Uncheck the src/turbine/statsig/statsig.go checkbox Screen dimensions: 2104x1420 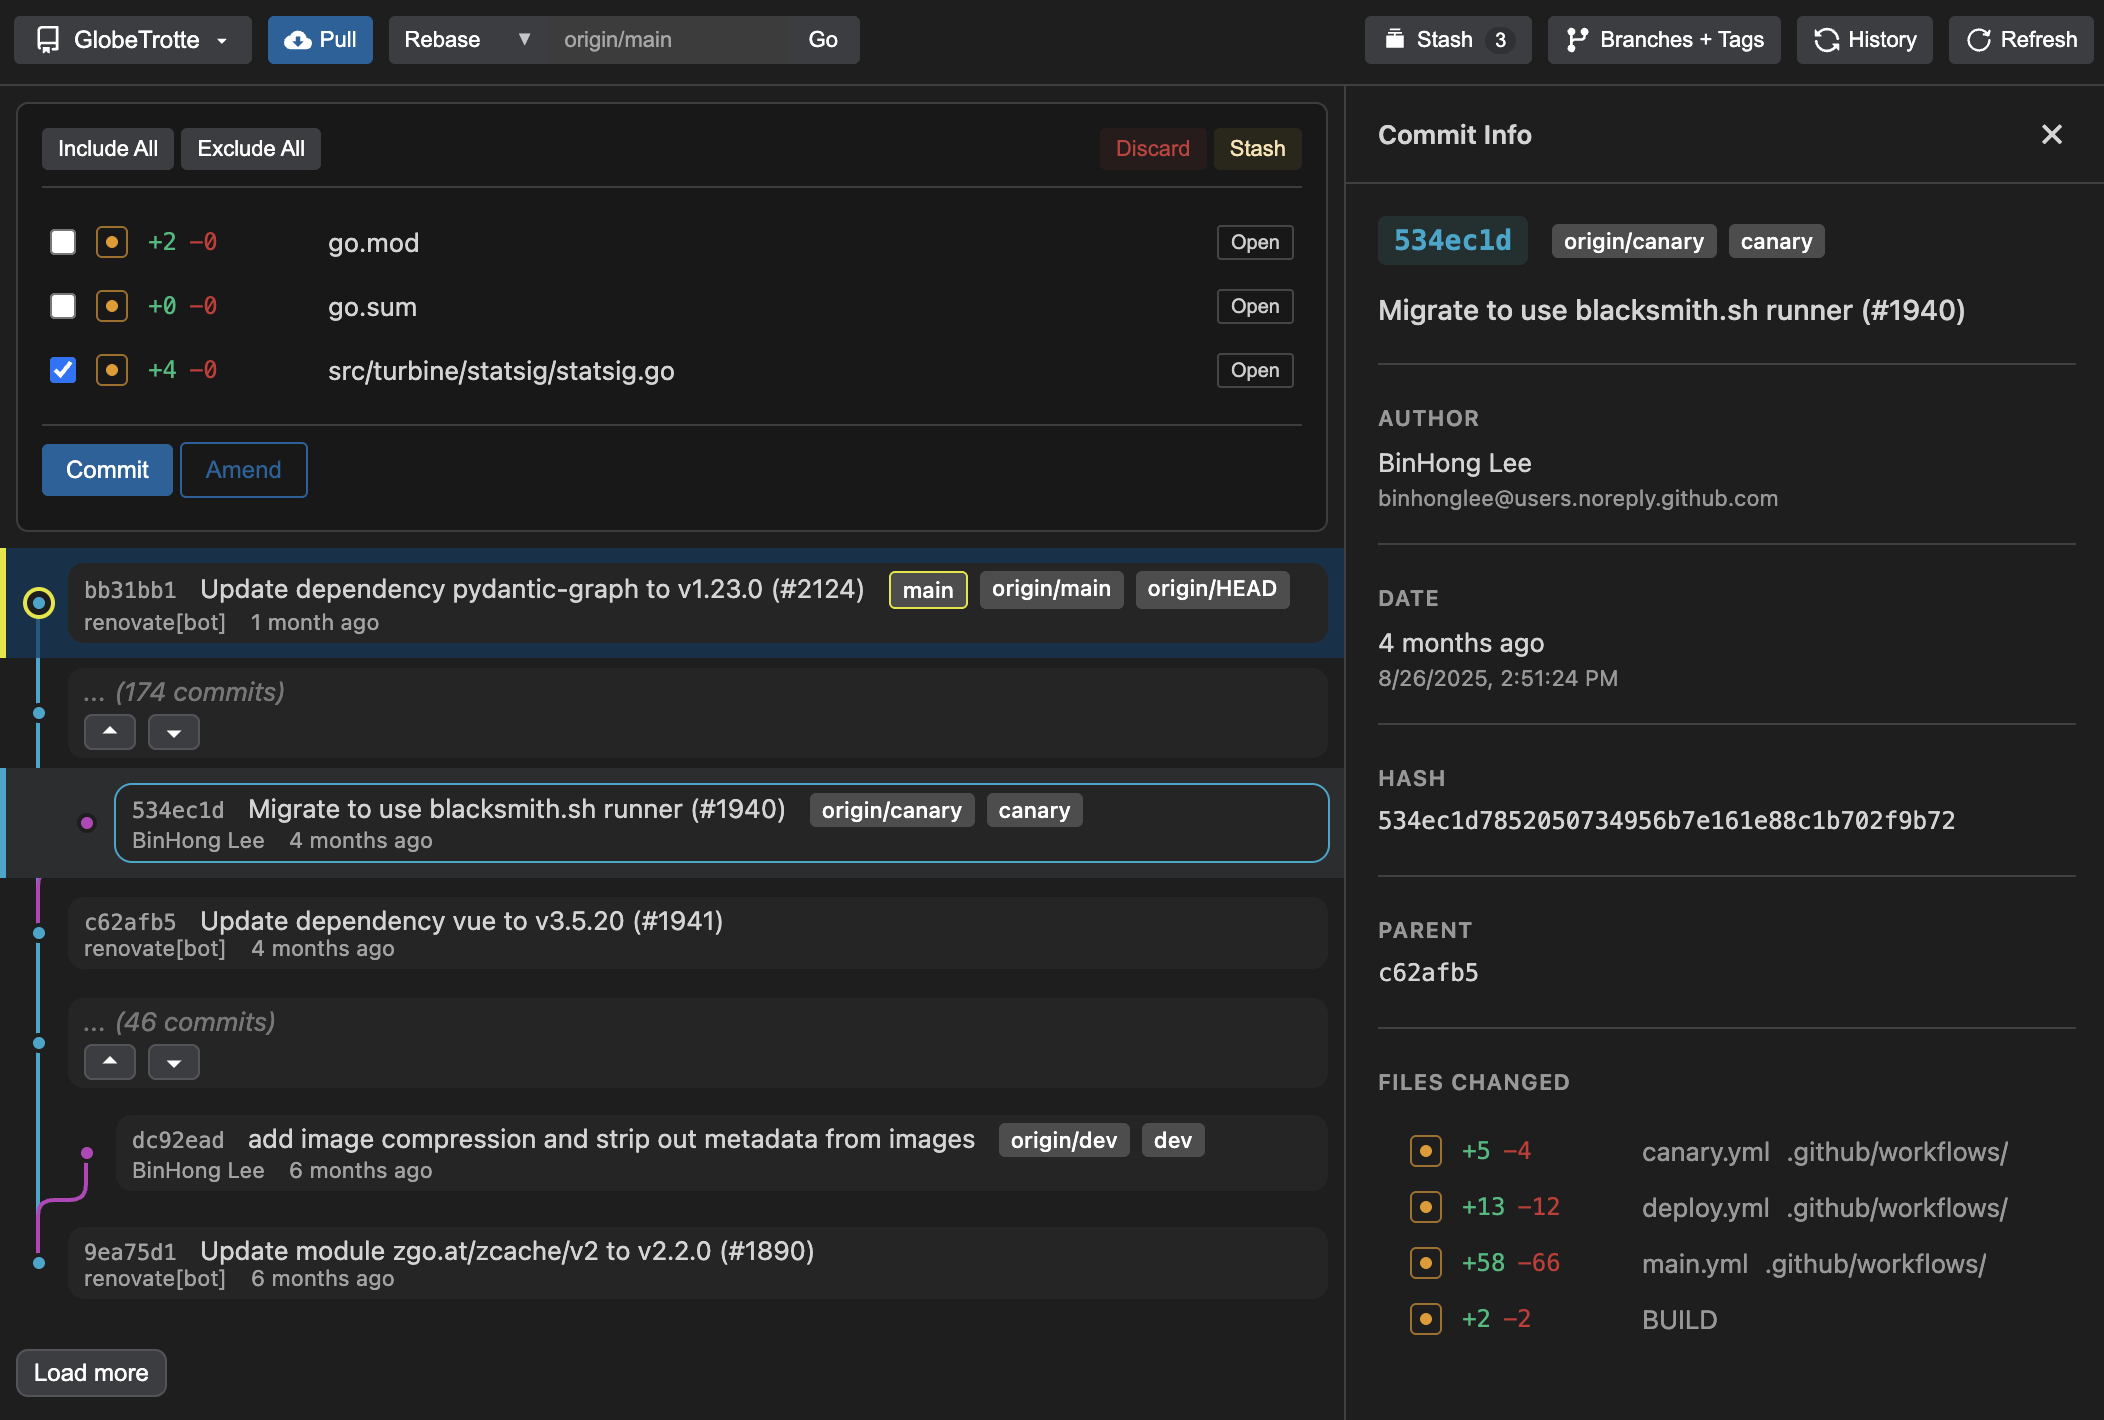(62, 370)
